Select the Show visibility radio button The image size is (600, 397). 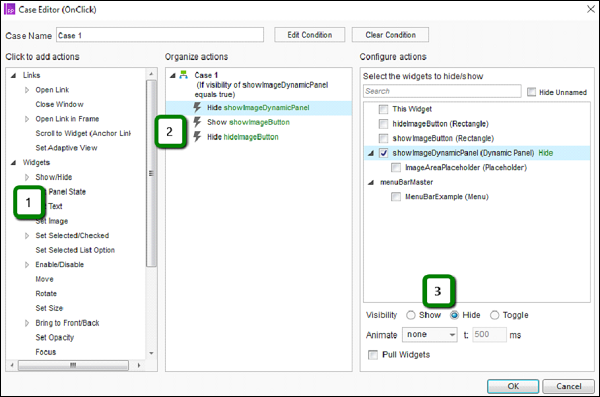pos(411,315)
